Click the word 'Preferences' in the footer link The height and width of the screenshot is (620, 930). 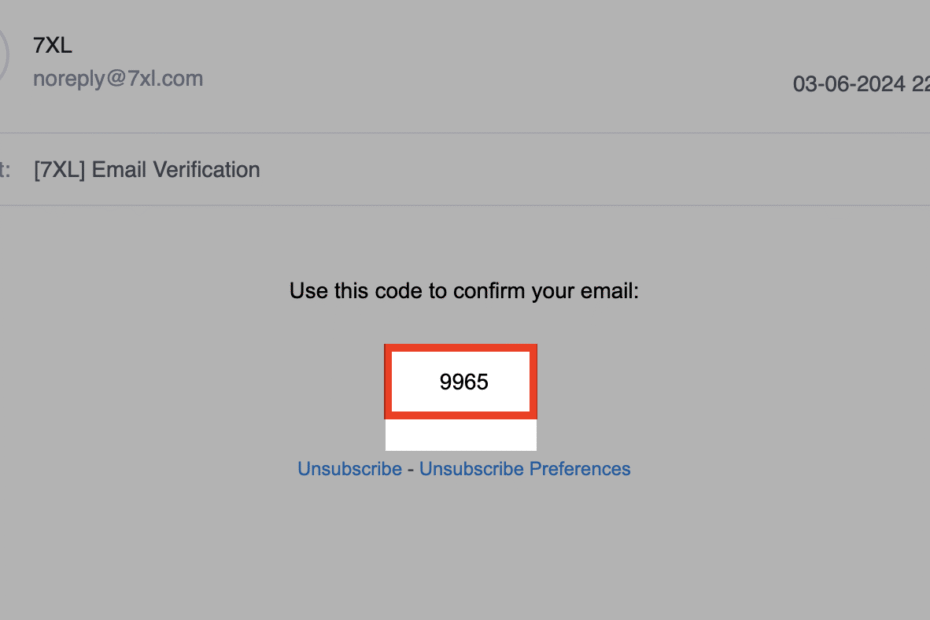point(580,469)
